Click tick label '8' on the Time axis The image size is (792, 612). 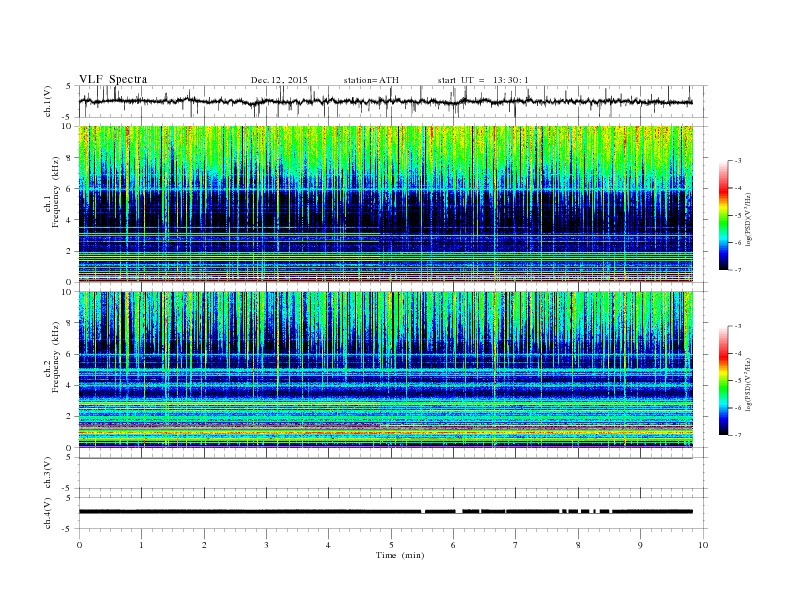pos(578,545)
